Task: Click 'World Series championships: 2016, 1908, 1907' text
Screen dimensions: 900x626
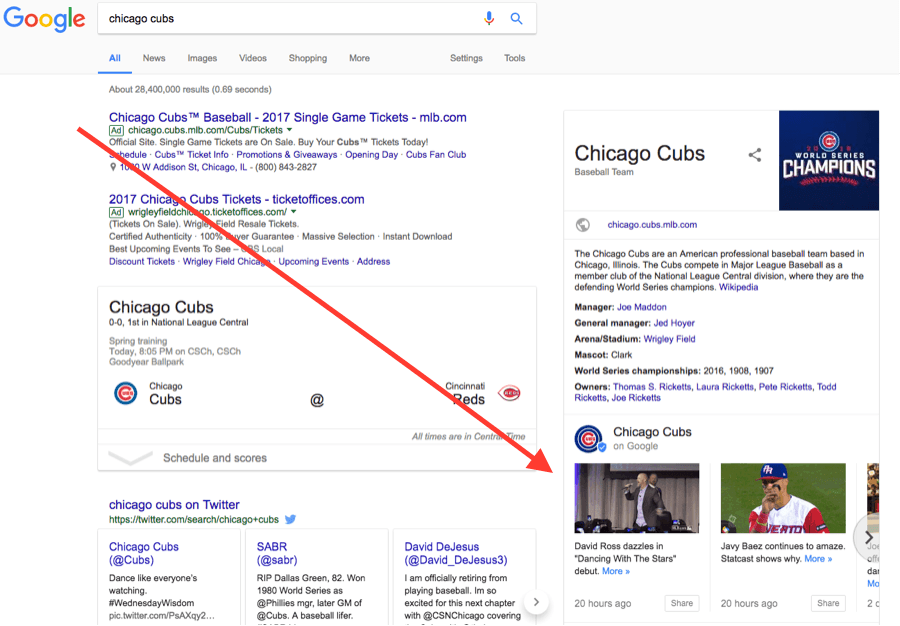Action: (x=674, y=371)
